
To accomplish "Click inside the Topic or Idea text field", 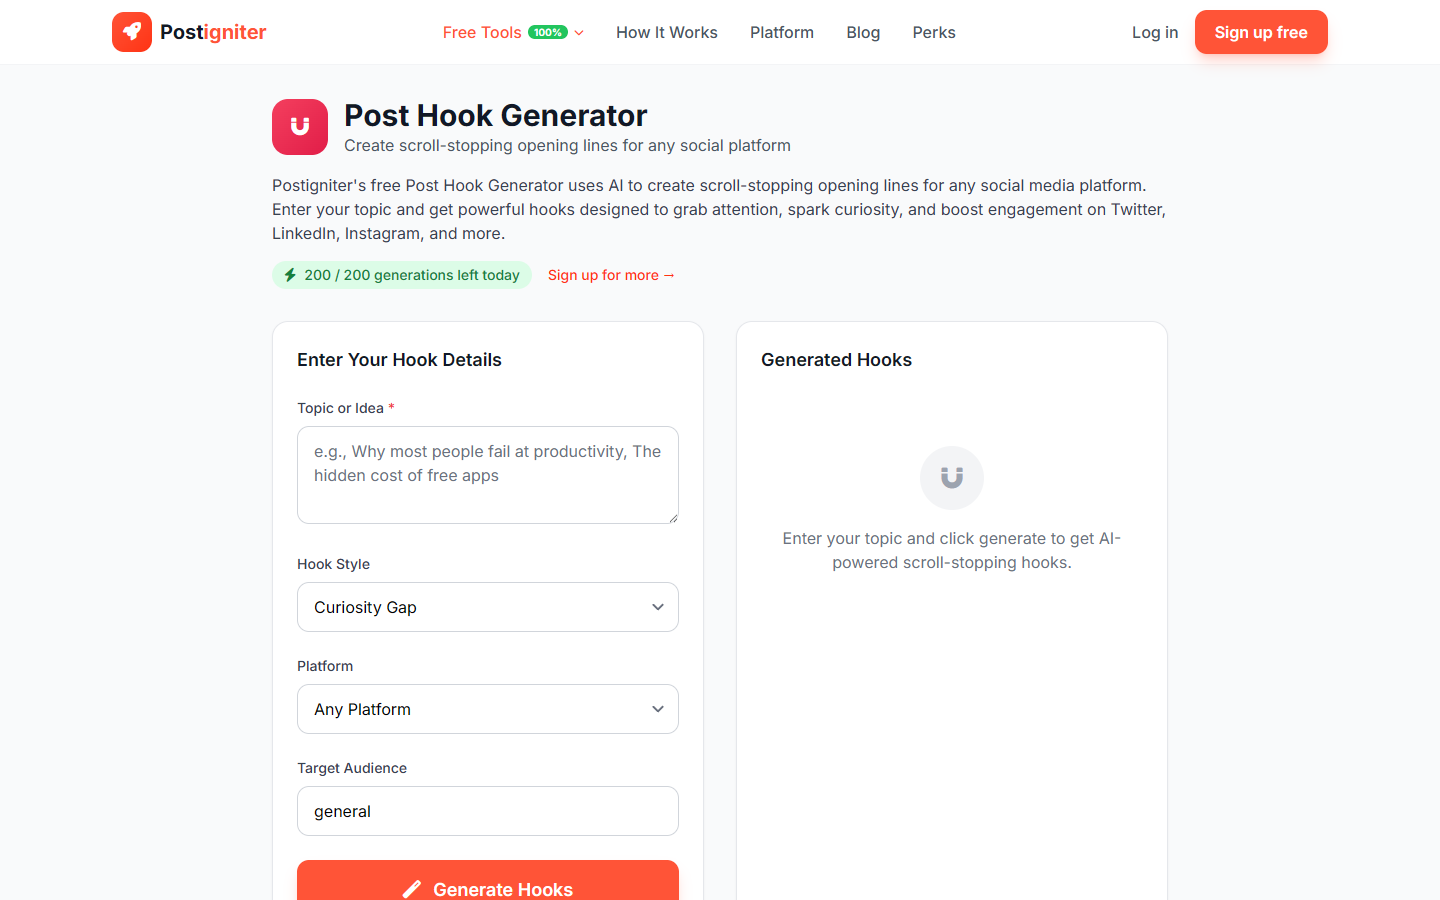I will tap(487, 474).
